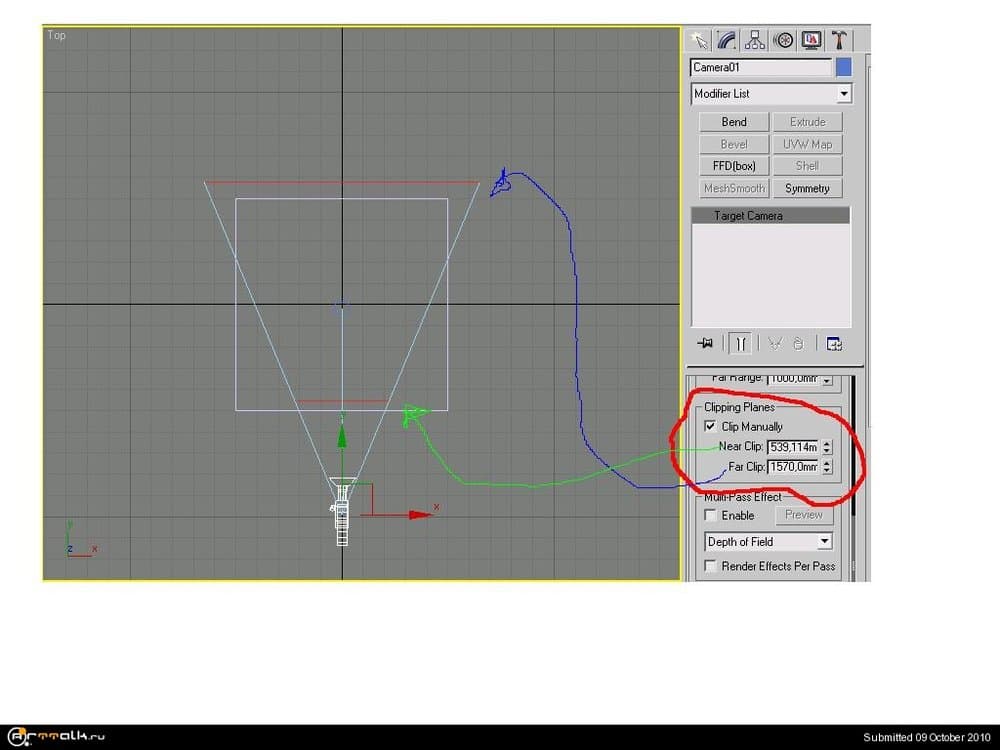Open the Create command panel tab
This screenshot has width=1000, height=750.
tap(700, 40)
